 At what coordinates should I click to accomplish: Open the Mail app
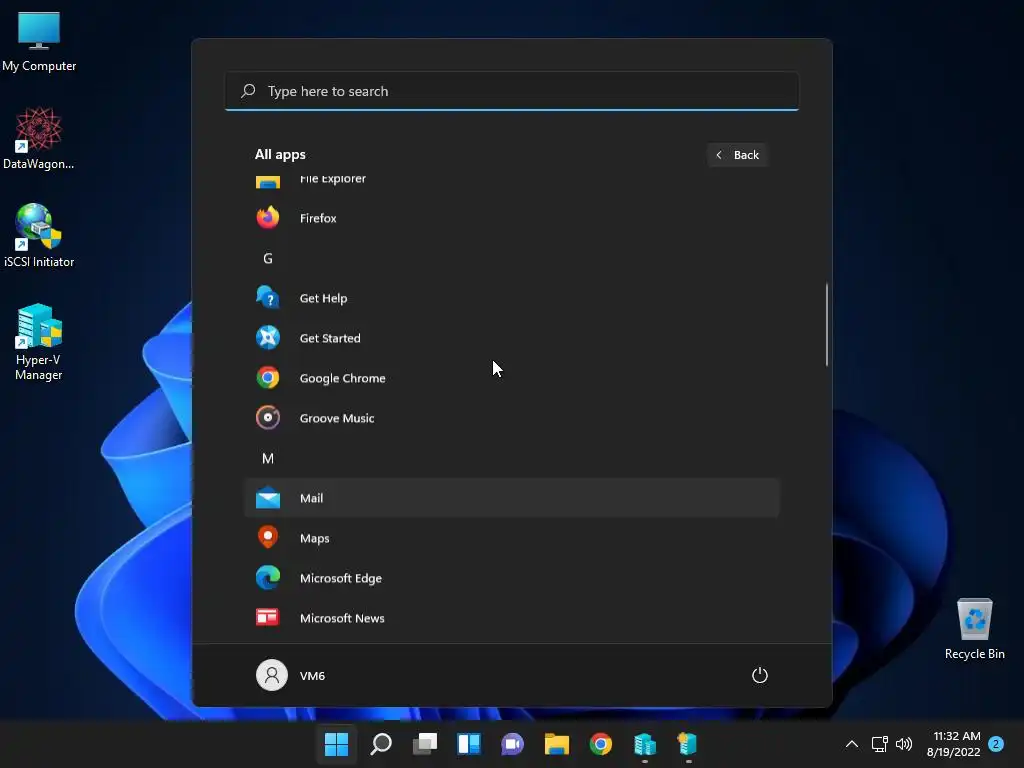511,498
